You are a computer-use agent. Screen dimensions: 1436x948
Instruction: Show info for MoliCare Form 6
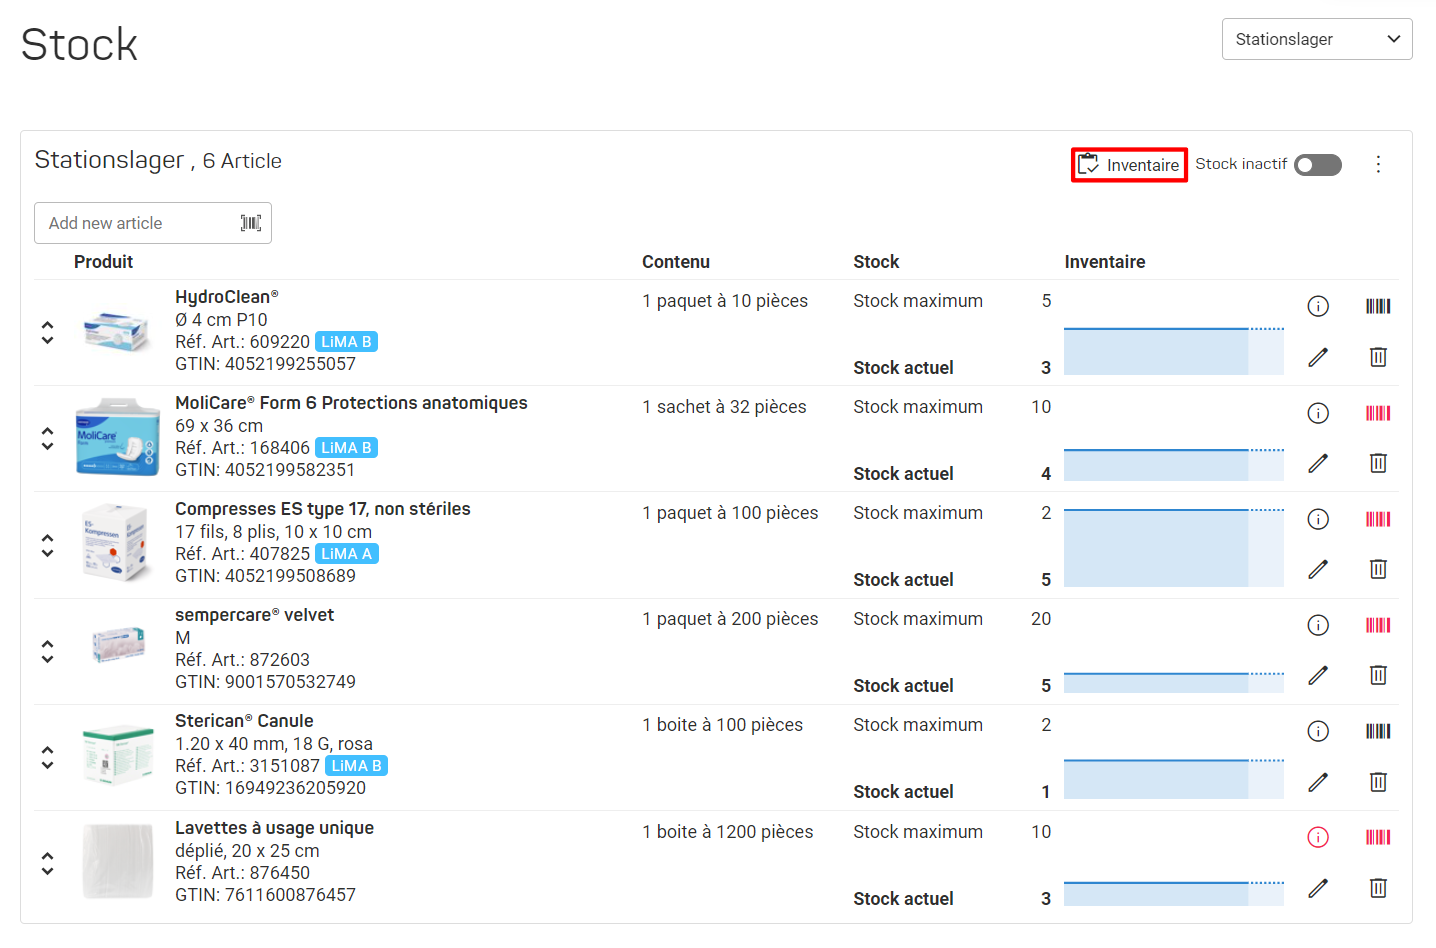1318,412
